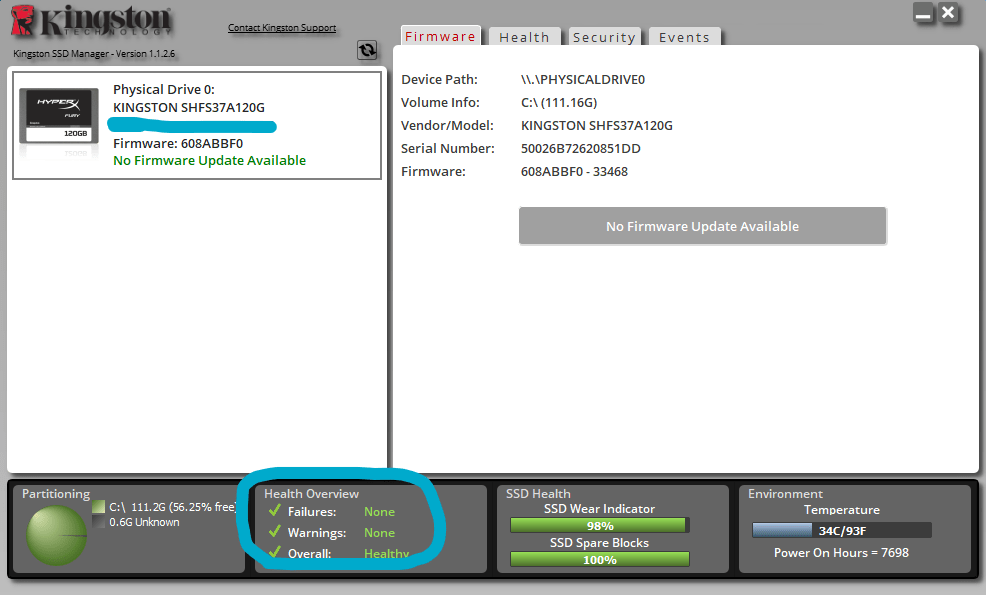Image resolution: width=986 pixels, height=595 pixels.
Task: Switch to the Firmware tab
Action: click(440, 36)
